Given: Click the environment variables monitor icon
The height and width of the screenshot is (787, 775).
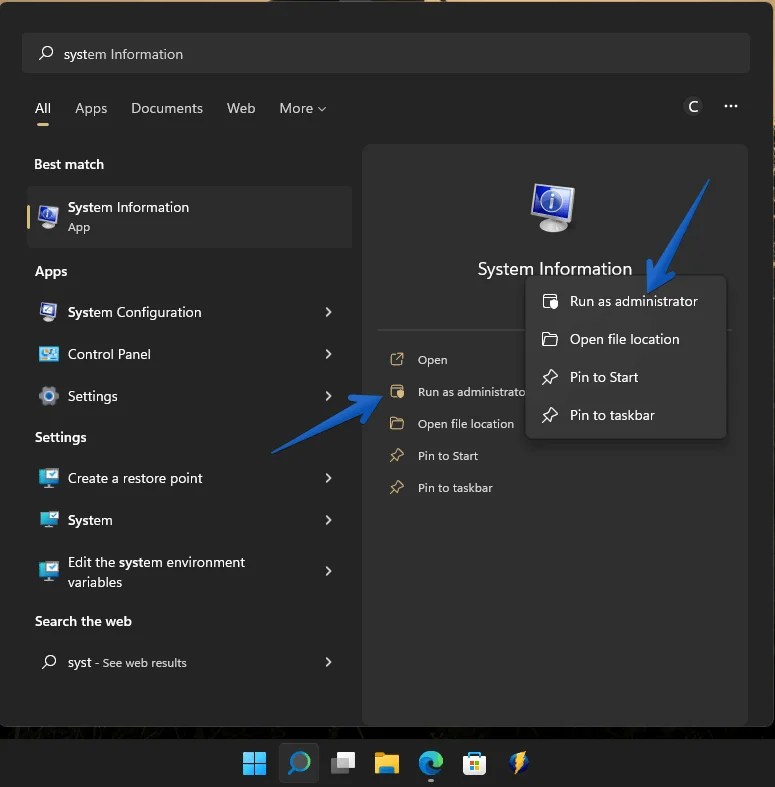Looking at the screenshot, I should point(49,571).
